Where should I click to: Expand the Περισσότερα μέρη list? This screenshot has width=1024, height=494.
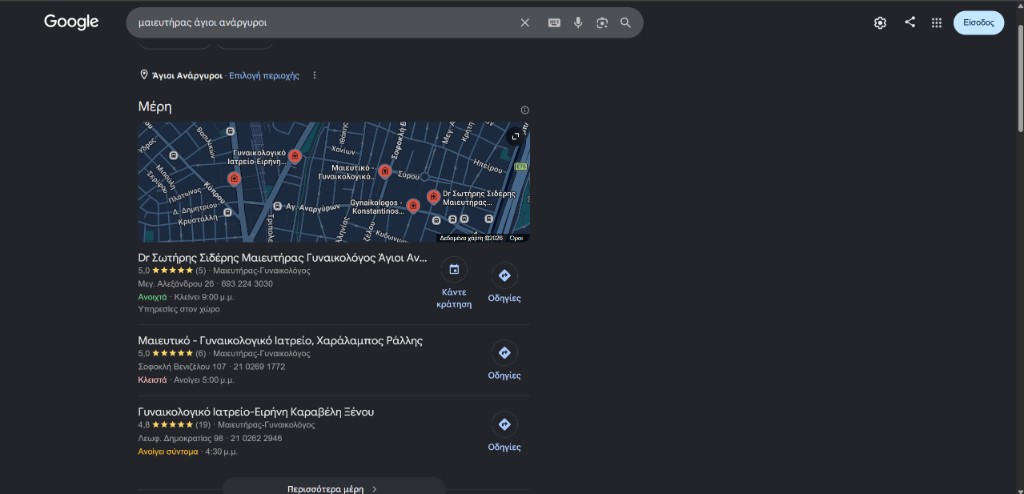tap(334, 487)
